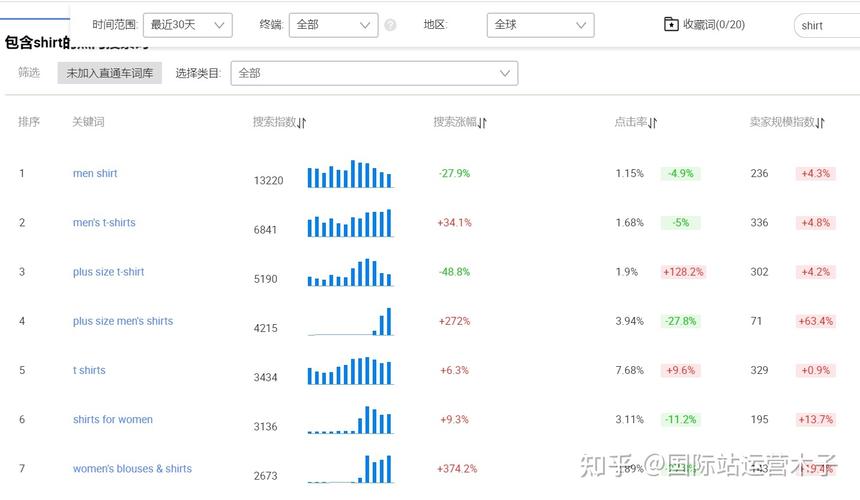This screenshot has height=500, width=860.
Task: Sort by 点击率 arrows icon
Action: click(x=653, y=123)
